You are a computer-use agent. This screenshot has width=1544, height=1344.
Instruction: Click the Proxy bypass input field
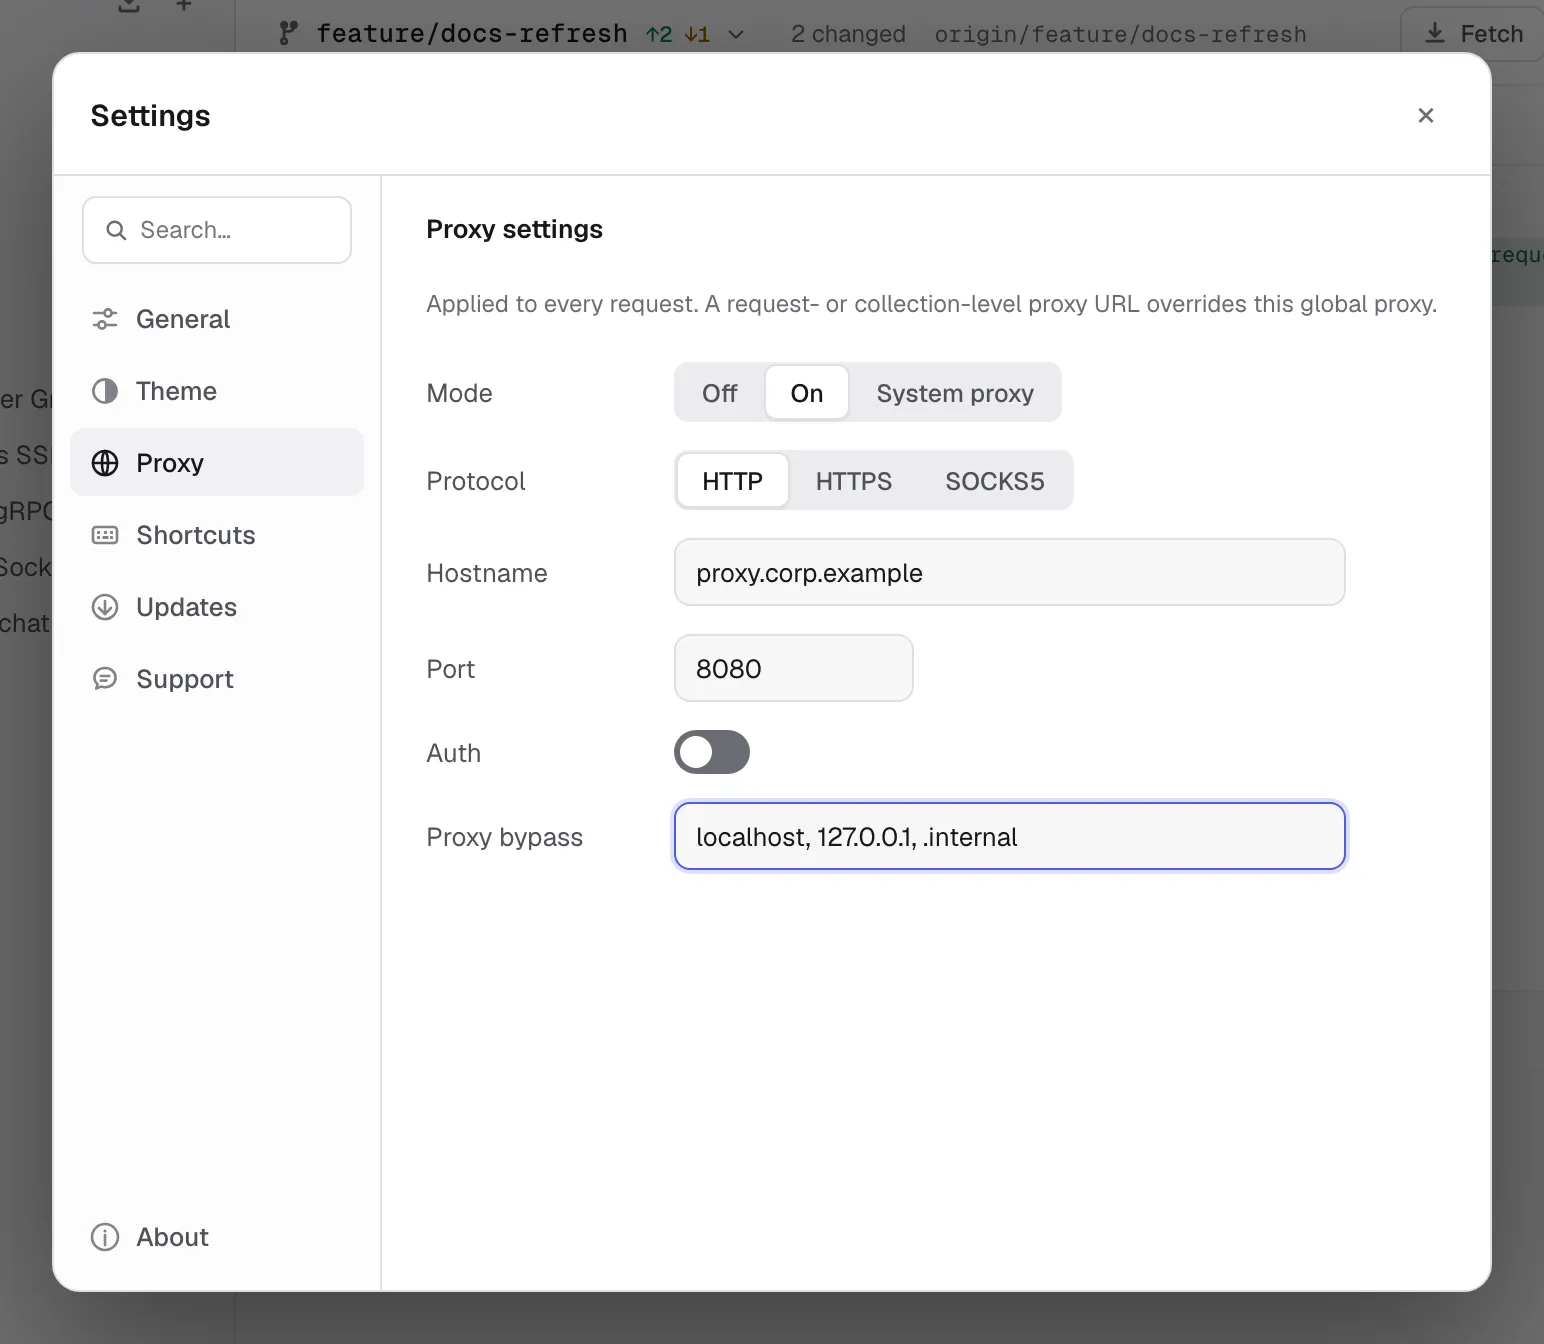point(1010,836)
